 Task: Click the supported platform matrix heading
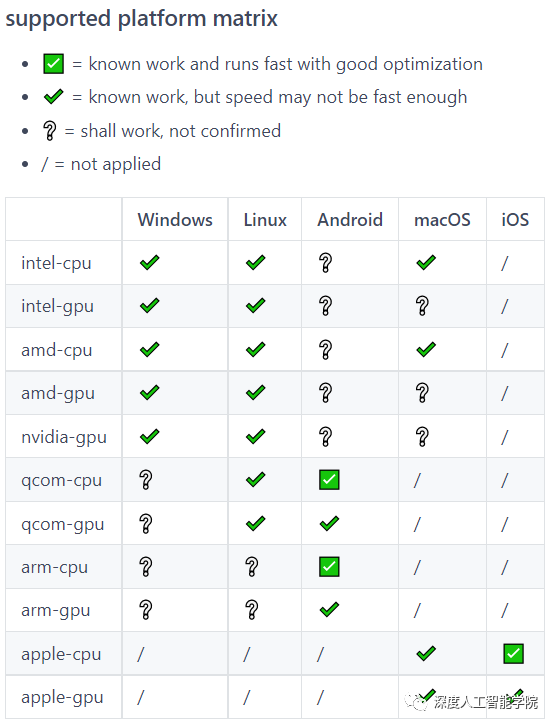141,19
